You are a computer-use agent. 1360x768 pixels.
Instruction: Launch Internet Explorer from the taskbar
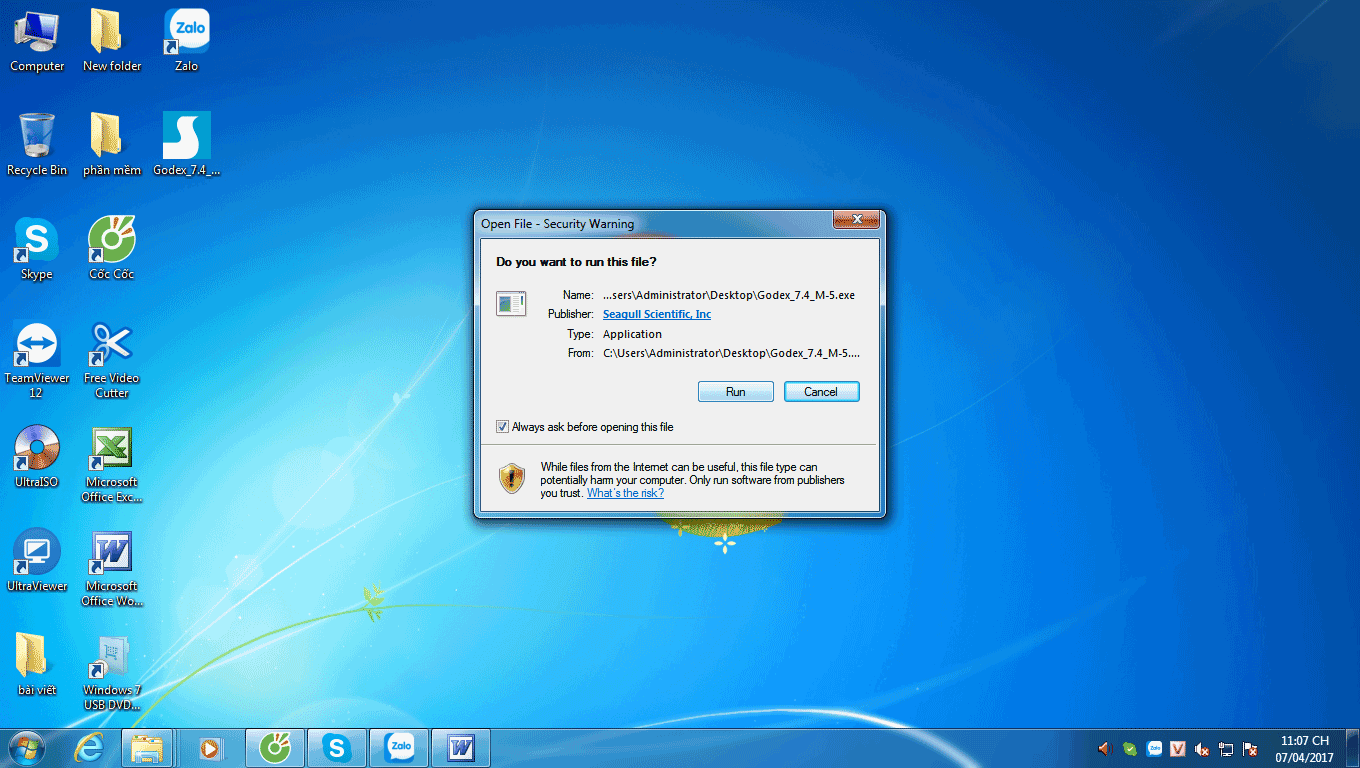pyautogui.click(x=89, y=748)
